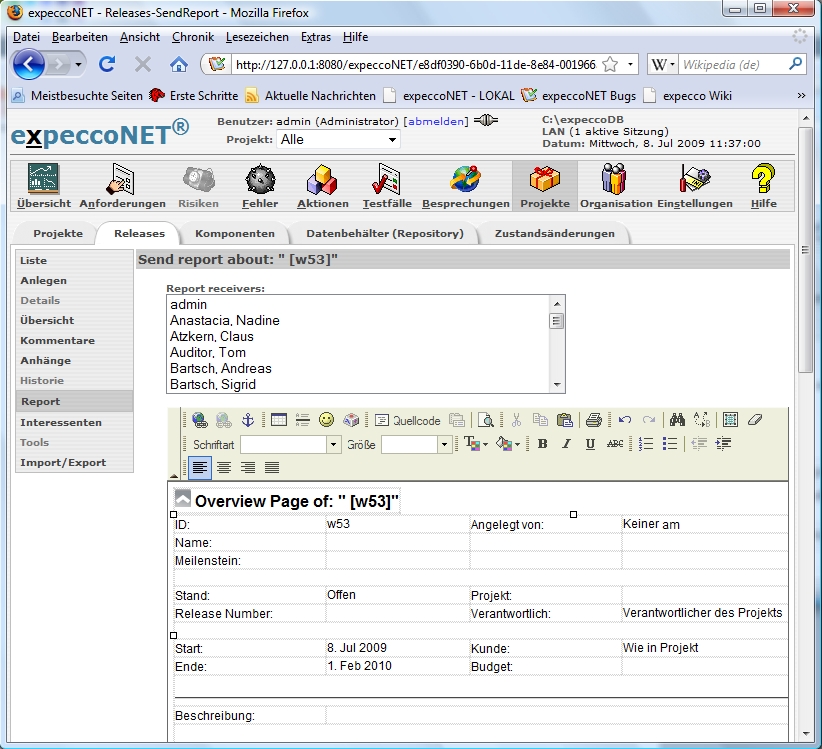
Task: Open the Lesezeichen menu
Action: click(x=257, y=37)
